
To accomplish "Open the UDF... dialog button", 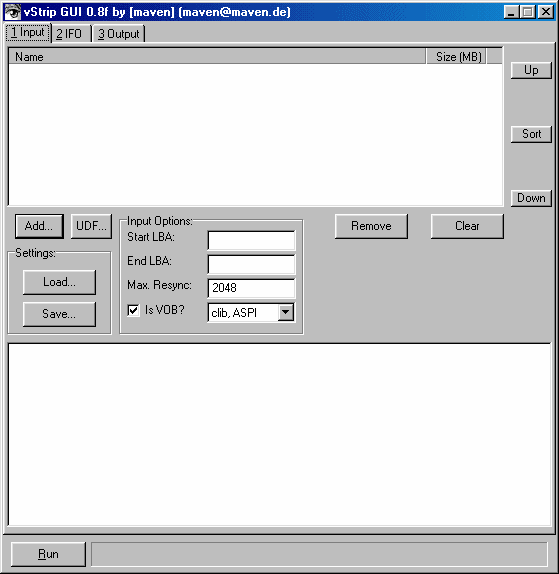I will coord(91,226).
